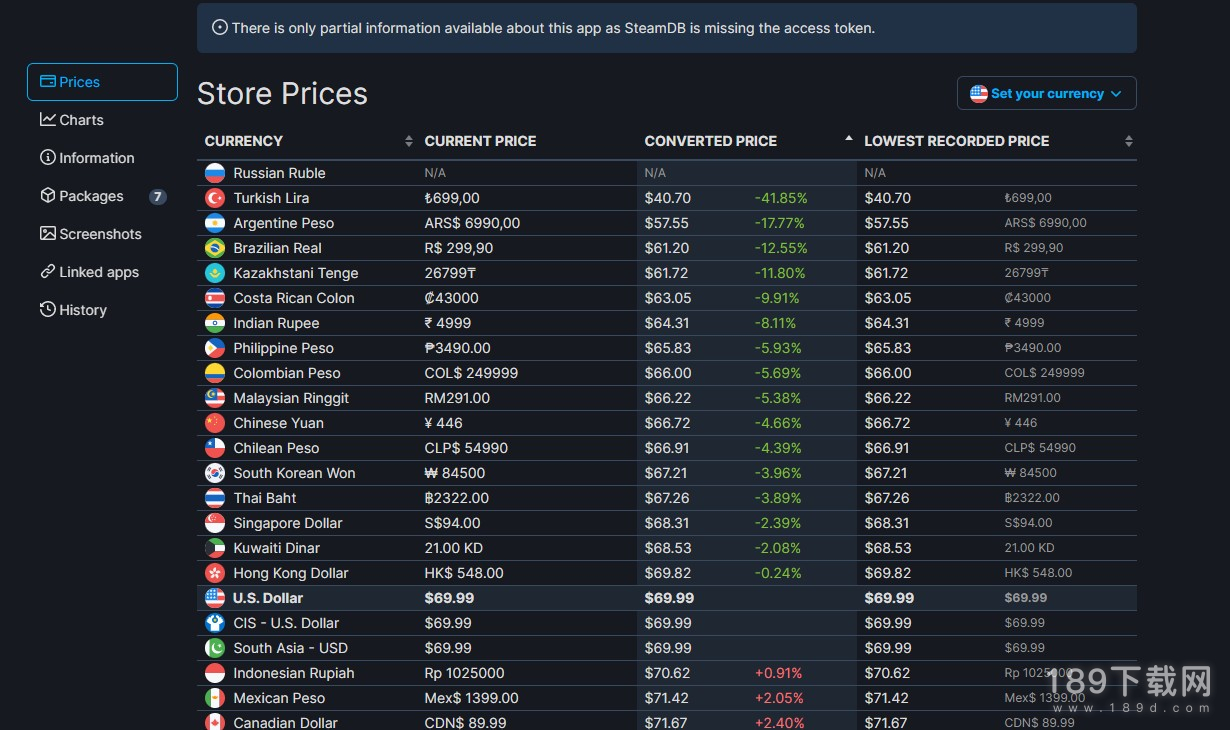1230x730 pixels.
Task: Sort table by Currency column arrows
Action: click(x=408, y=141)
